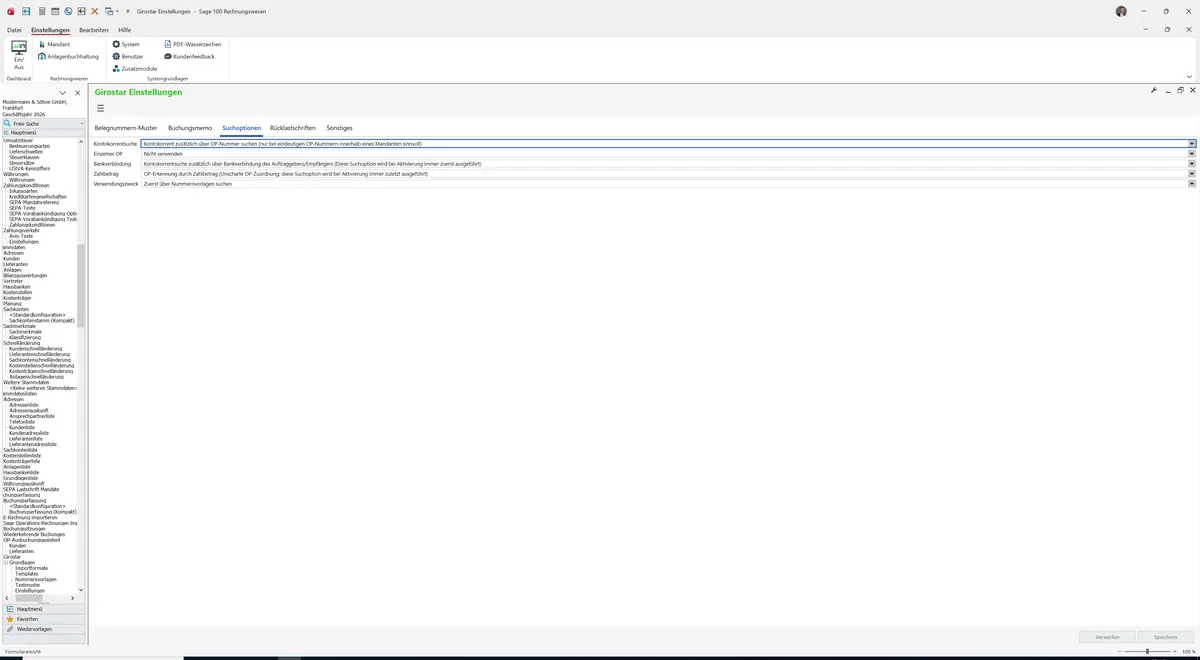Open the Zahlbetrag dropdown

point(1192,174)
